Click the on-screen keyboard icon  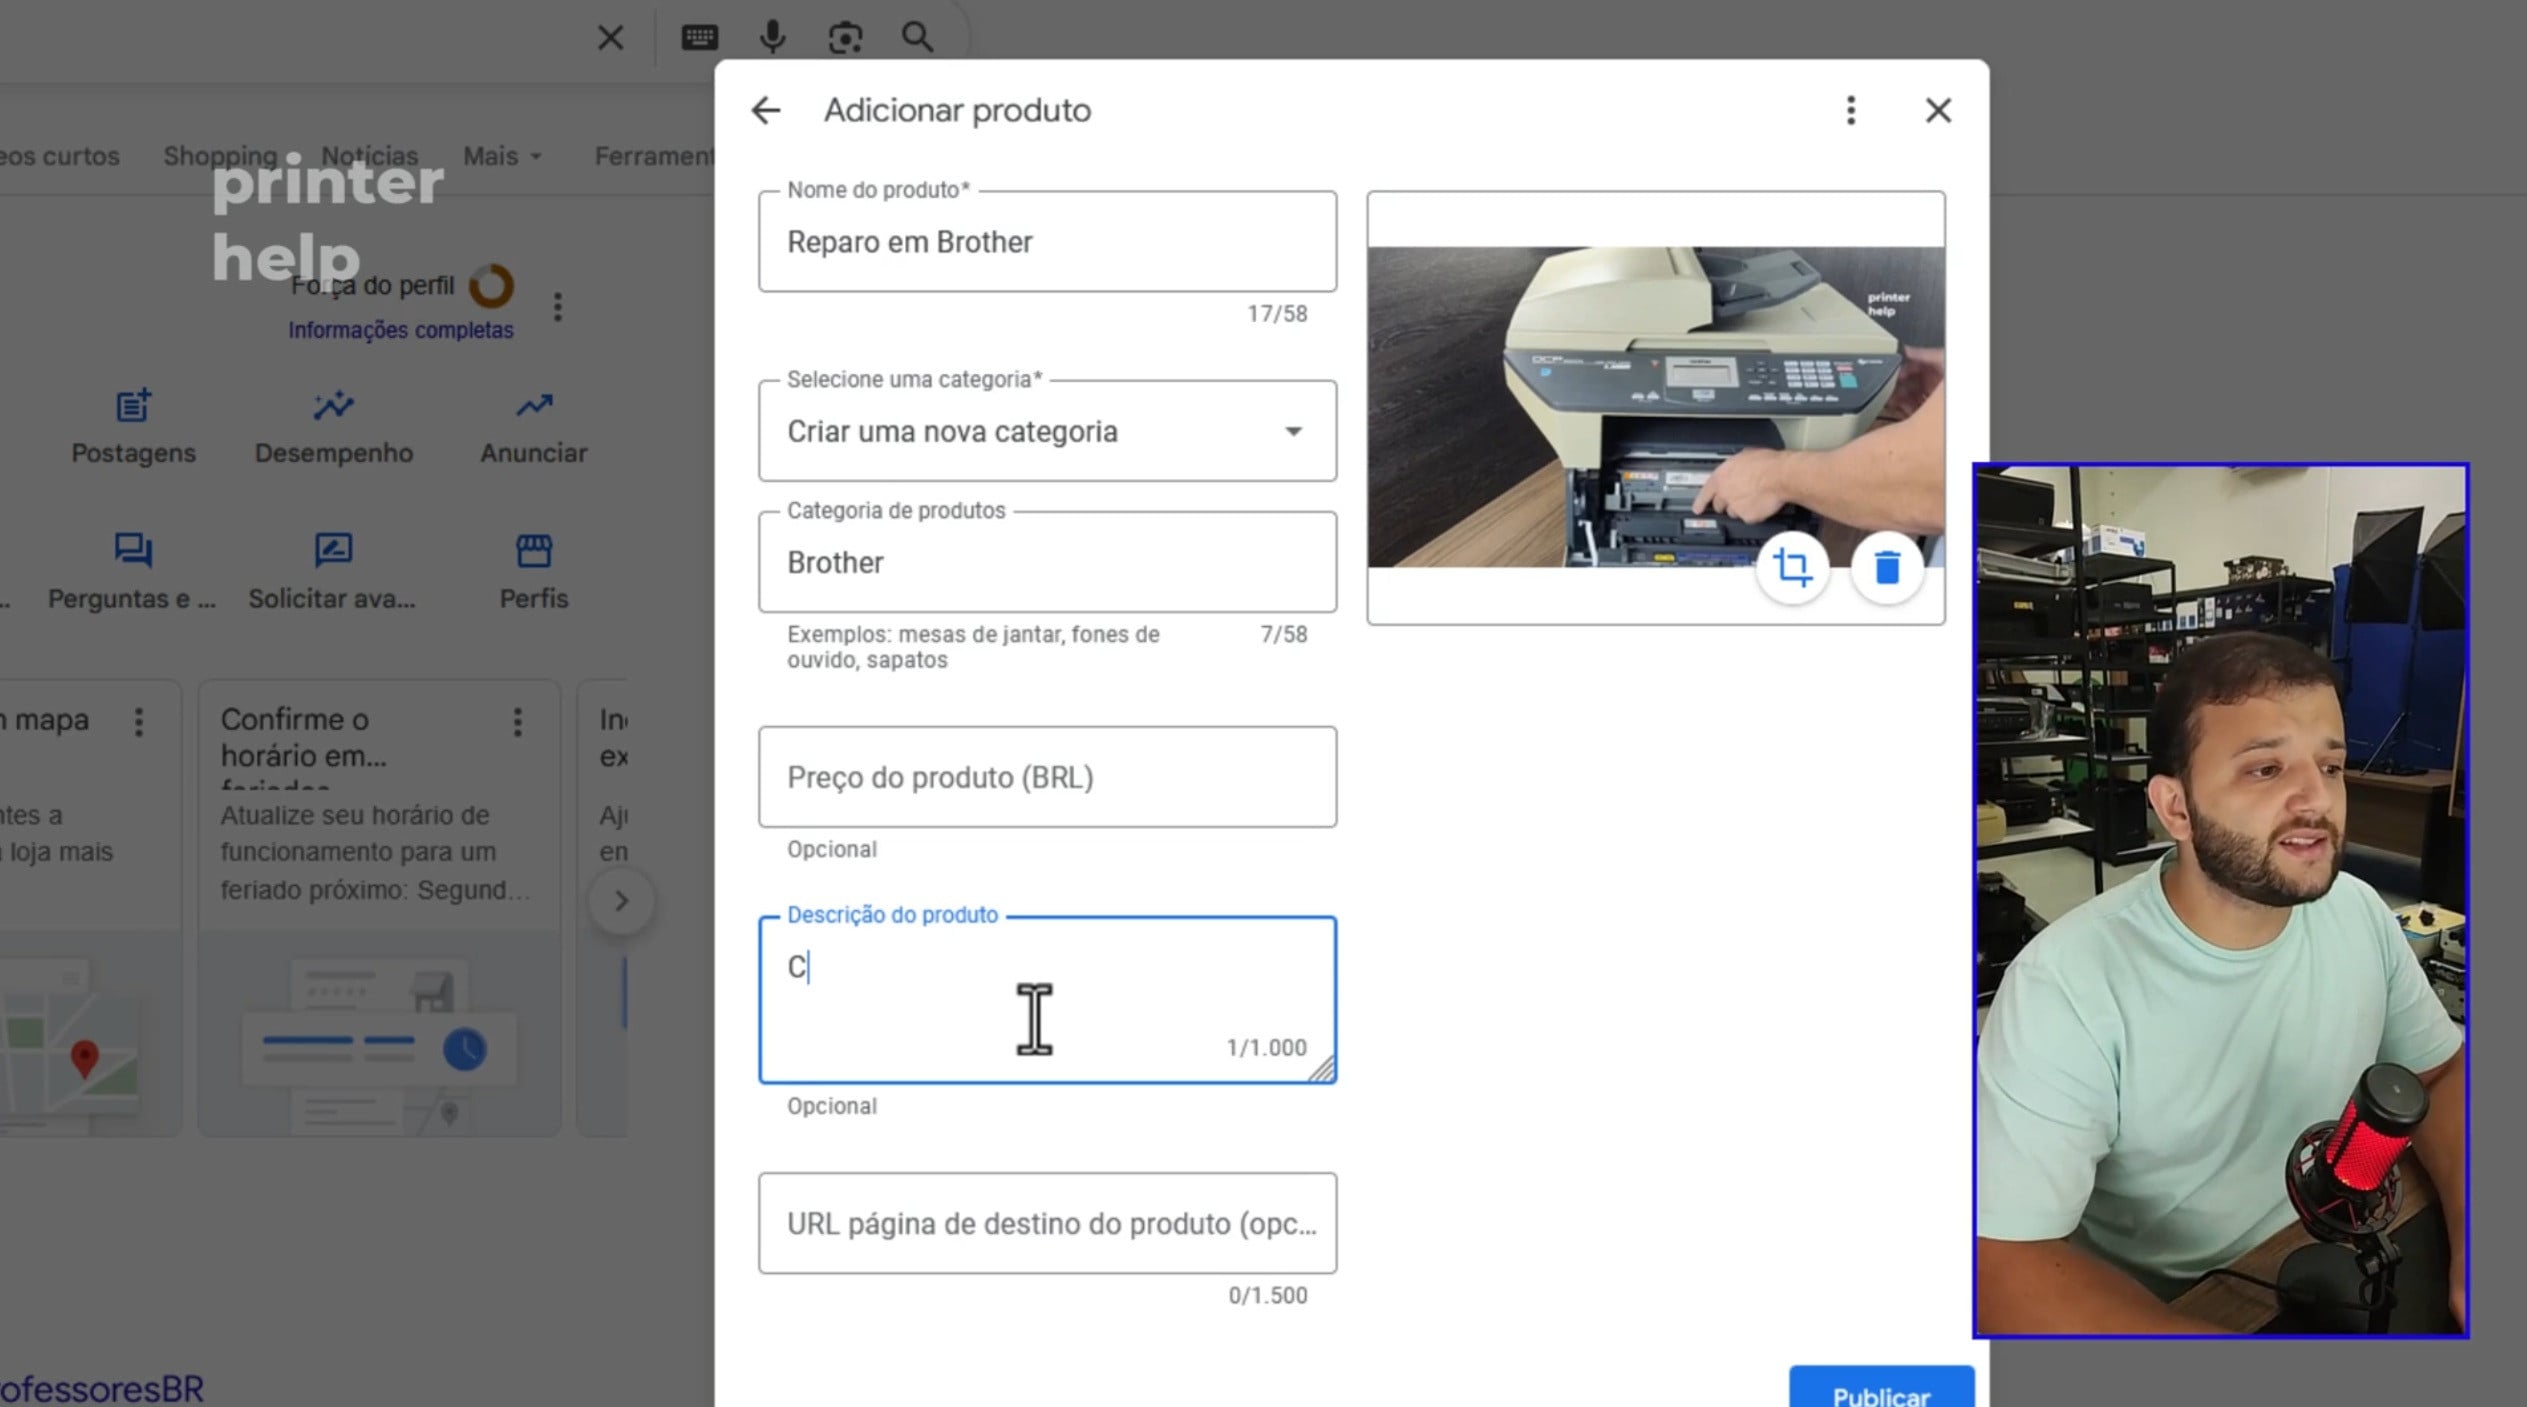pyautogui.click(x=699, y=38)
